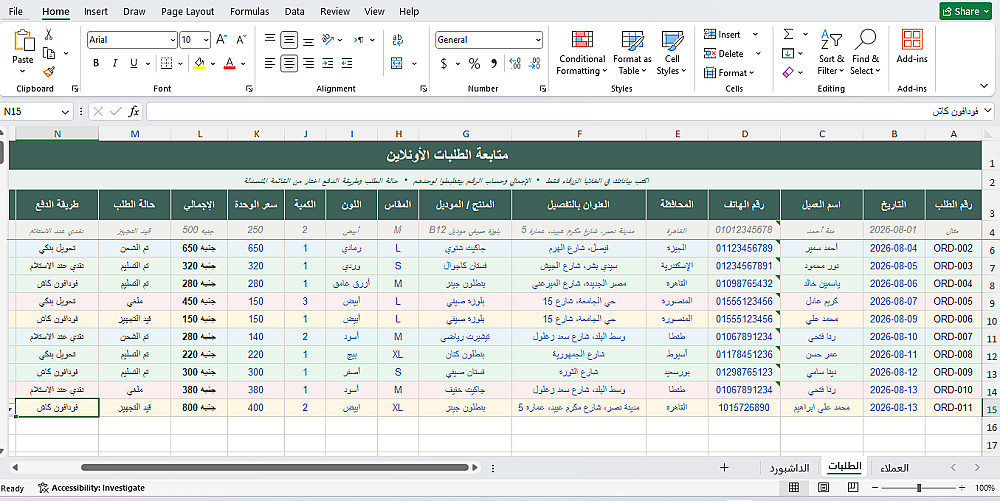Screen dimensions: 1000x501
Task: Click the Cut scissors icon
Action: (x=48, y=34)
